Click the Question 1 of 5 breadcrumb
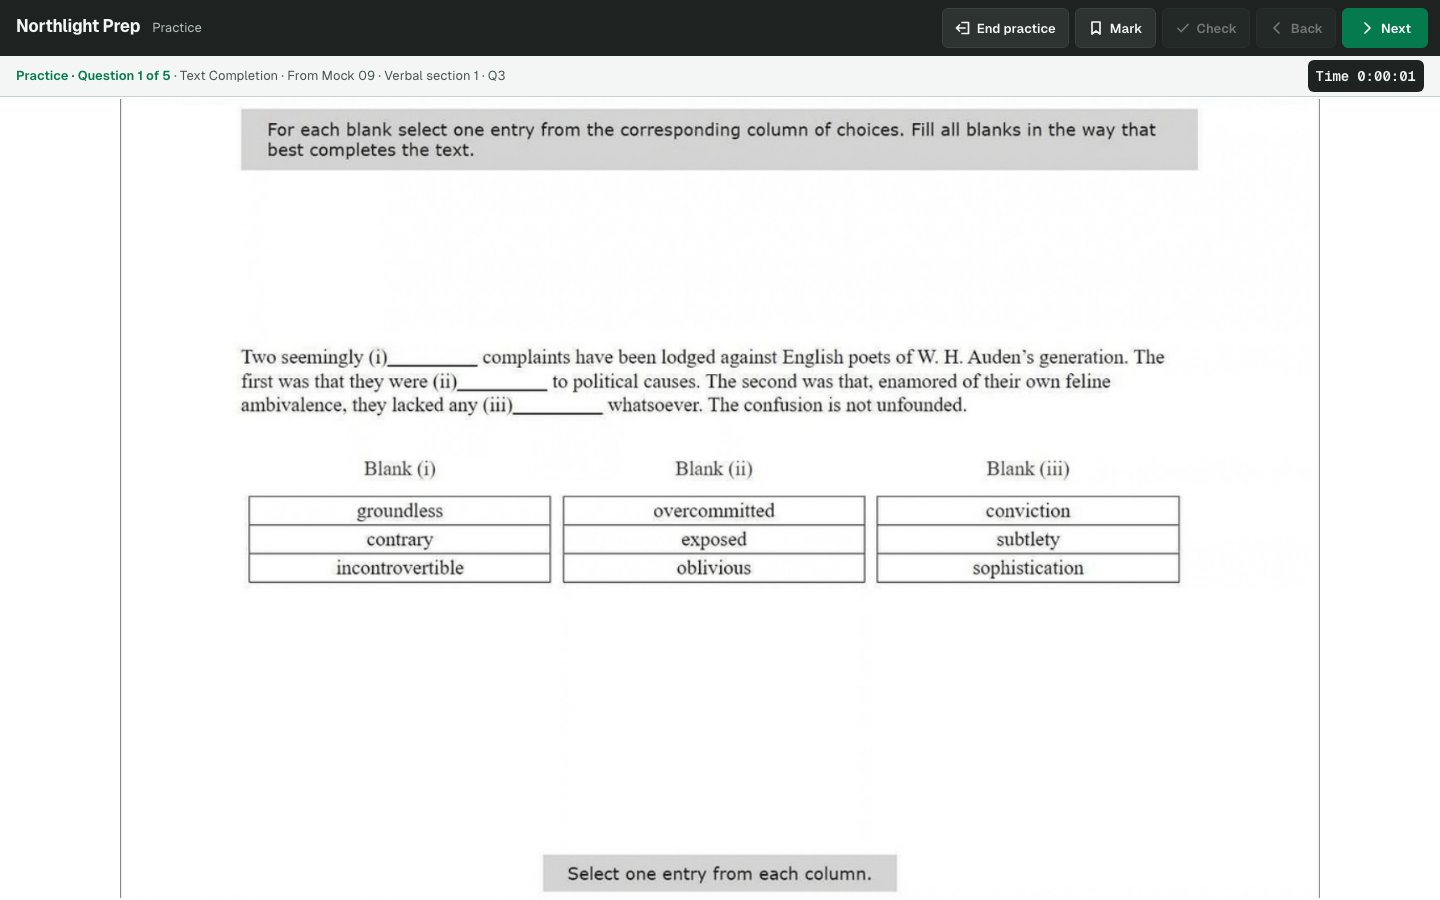The image size is (1440, 900). pyautogui.click(x=124, y=76)
